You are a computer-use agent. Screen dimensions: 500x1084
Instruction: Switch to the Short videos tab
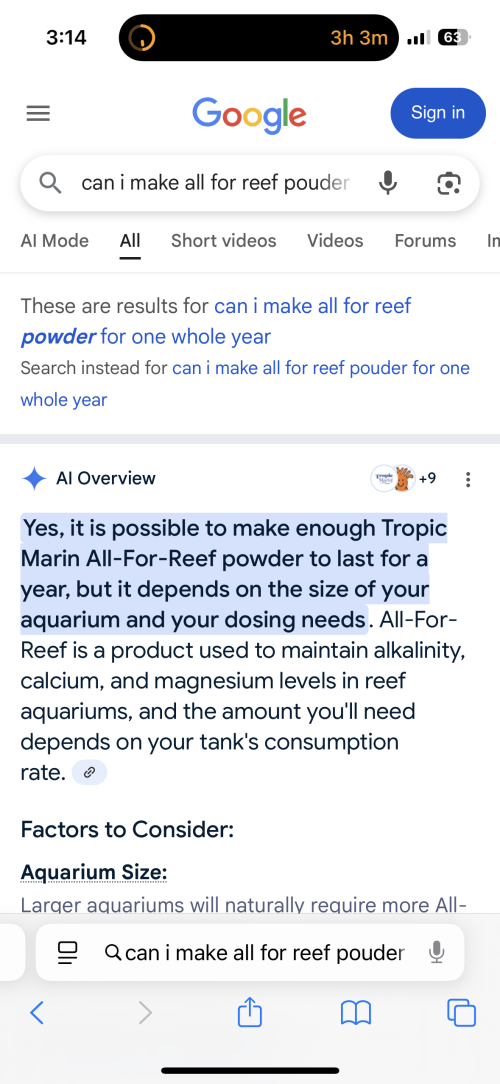(223, 241)
